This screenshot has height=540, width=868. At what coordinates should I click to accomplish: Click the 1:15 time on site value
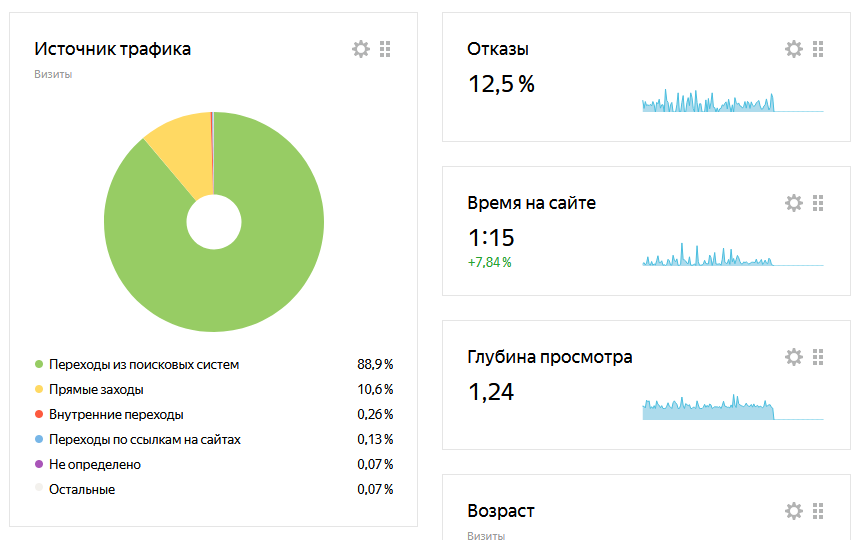491,238
